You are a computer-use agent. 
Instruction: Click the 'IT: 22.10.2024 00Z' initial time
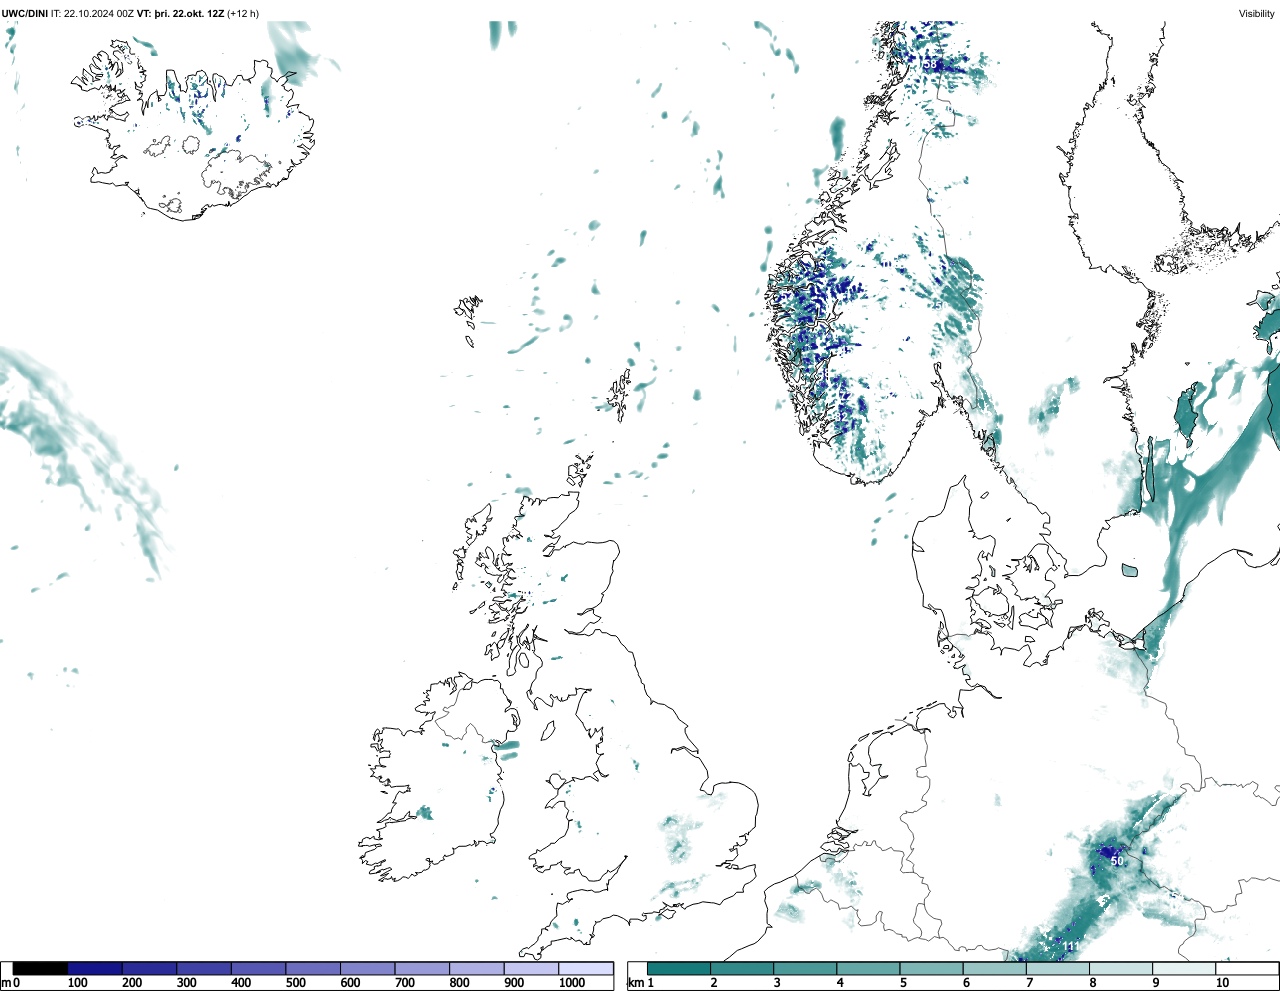tap(92, 14)
